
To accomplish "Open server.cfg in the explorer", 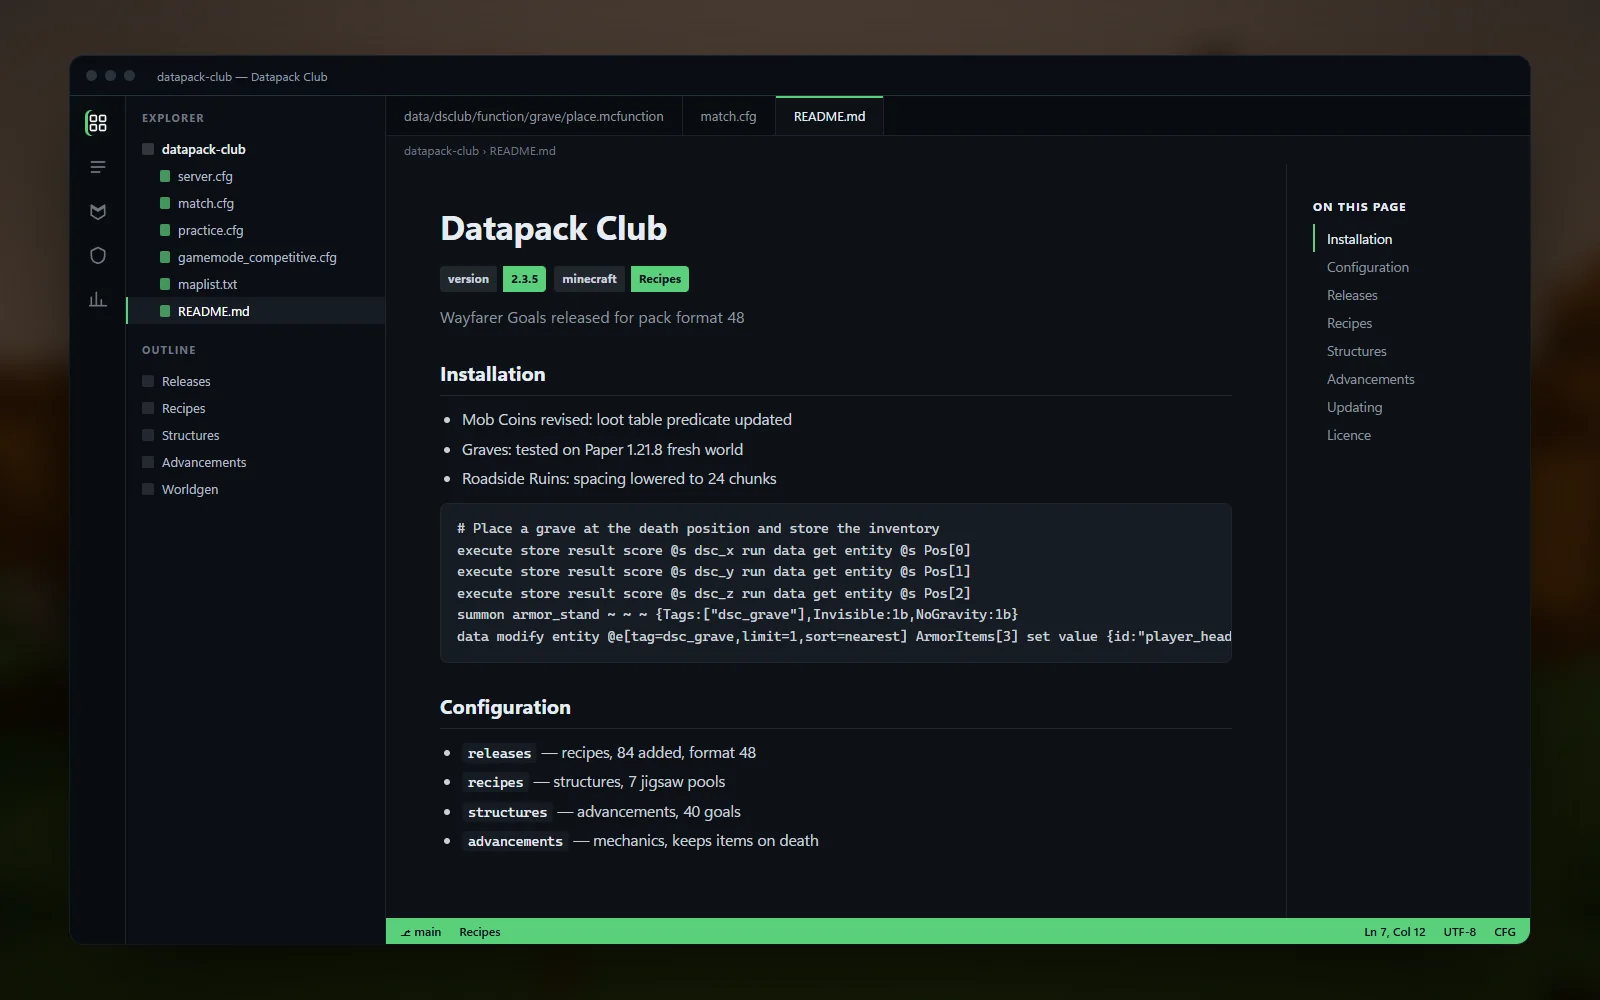I will click(x=256, y=176).
